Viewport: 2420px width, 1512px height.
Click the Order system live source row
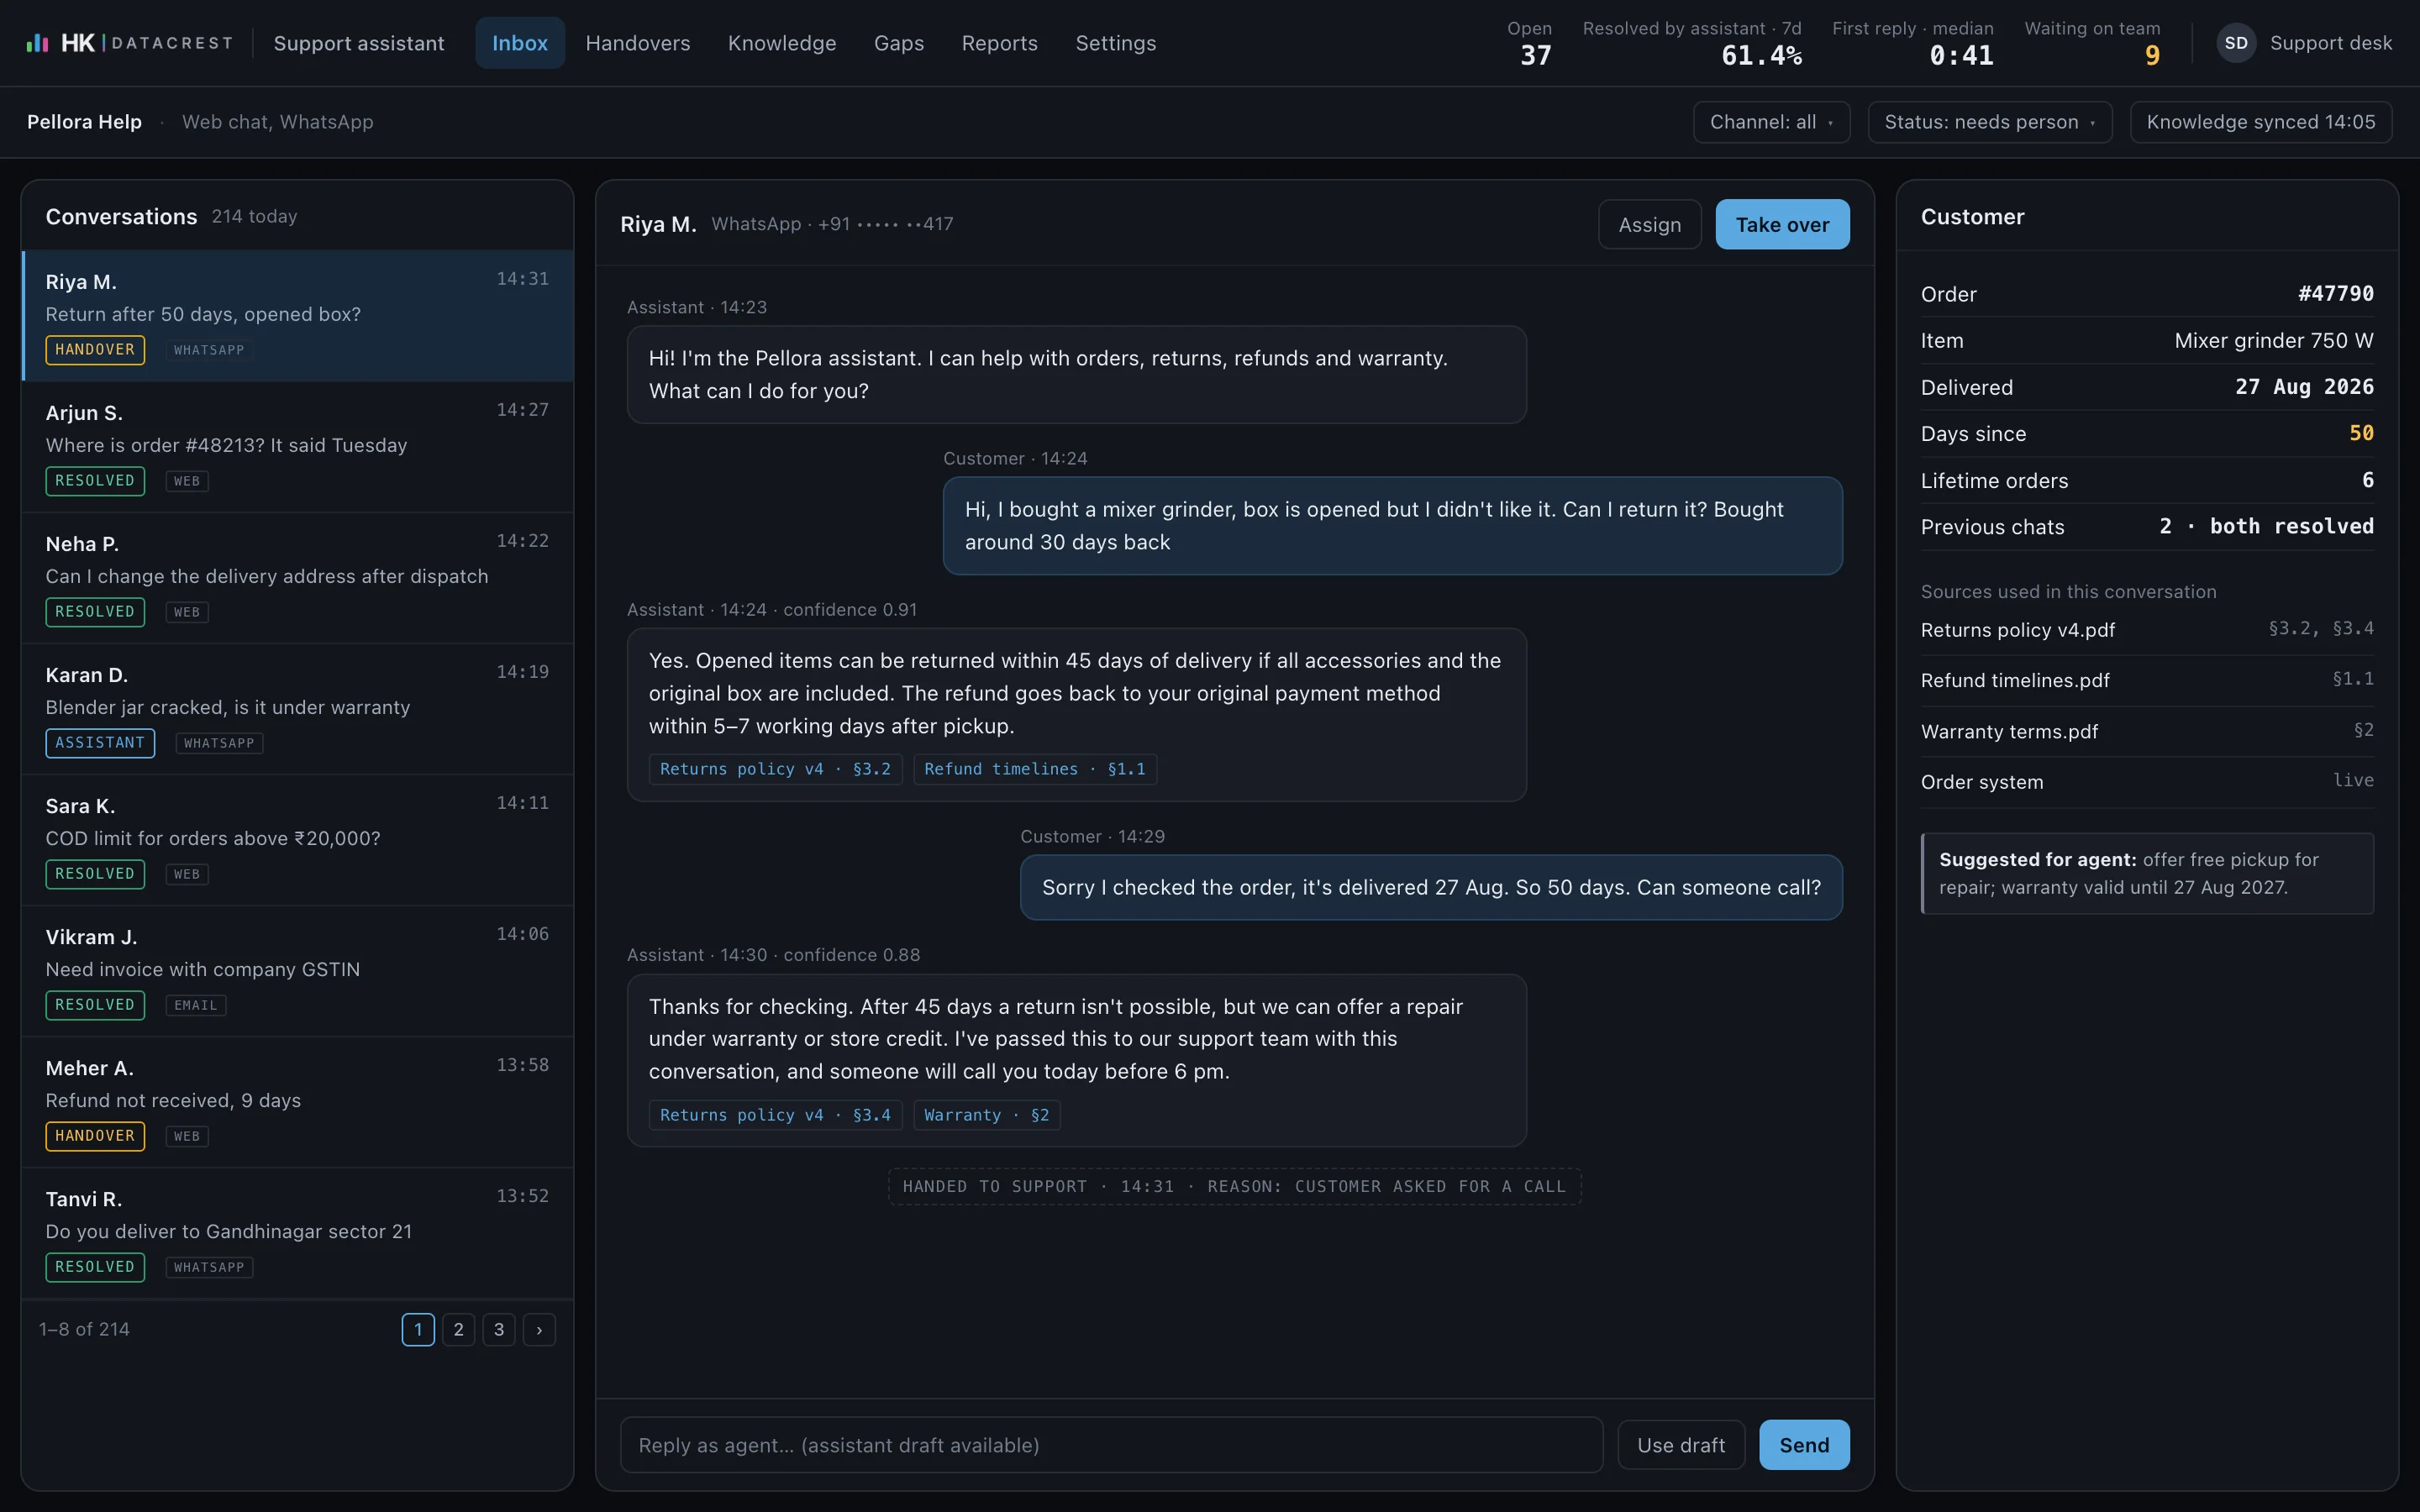[2147, 782]
